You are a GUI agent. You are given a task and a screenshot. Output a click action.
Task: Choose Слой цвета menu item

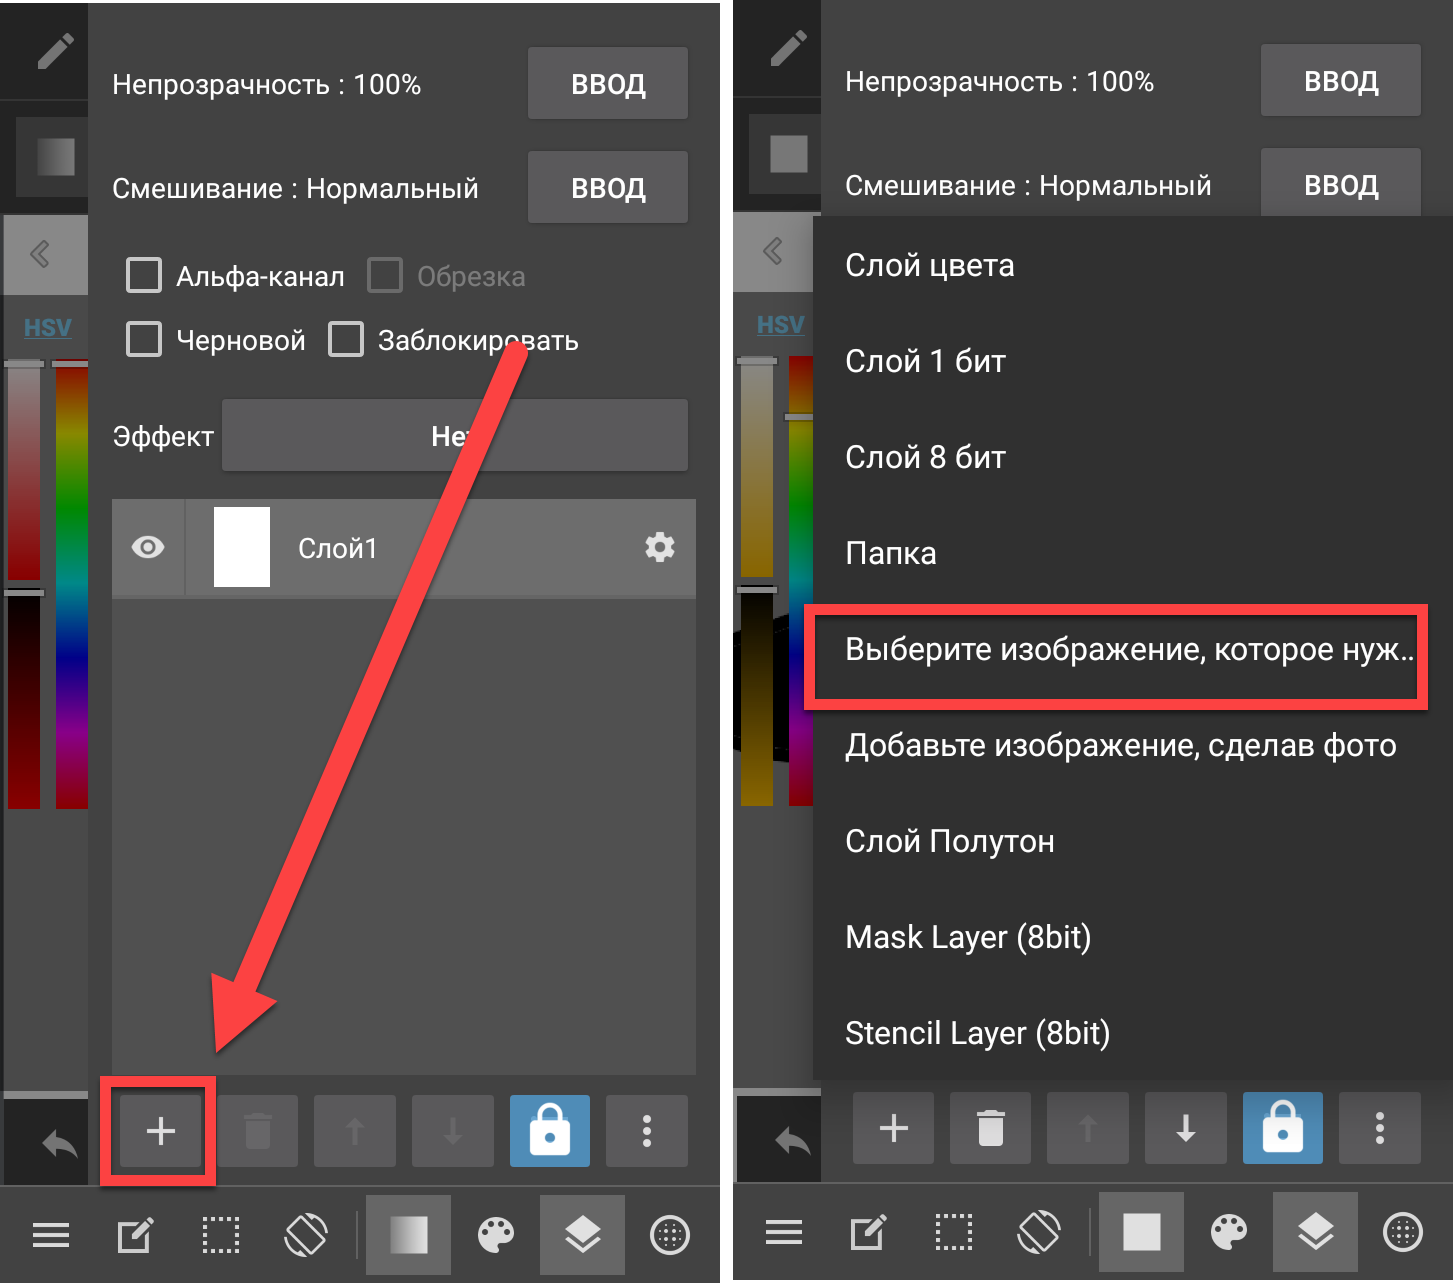point(1132,265)
